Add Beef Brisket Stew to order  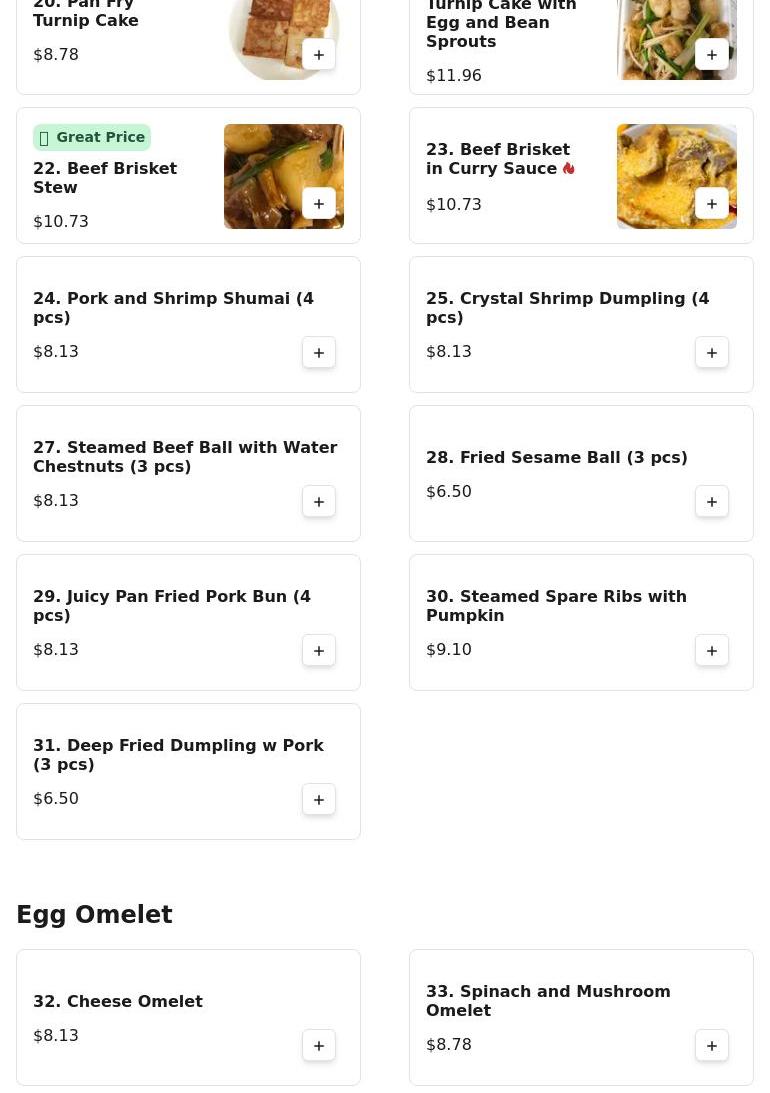(319, 204)
